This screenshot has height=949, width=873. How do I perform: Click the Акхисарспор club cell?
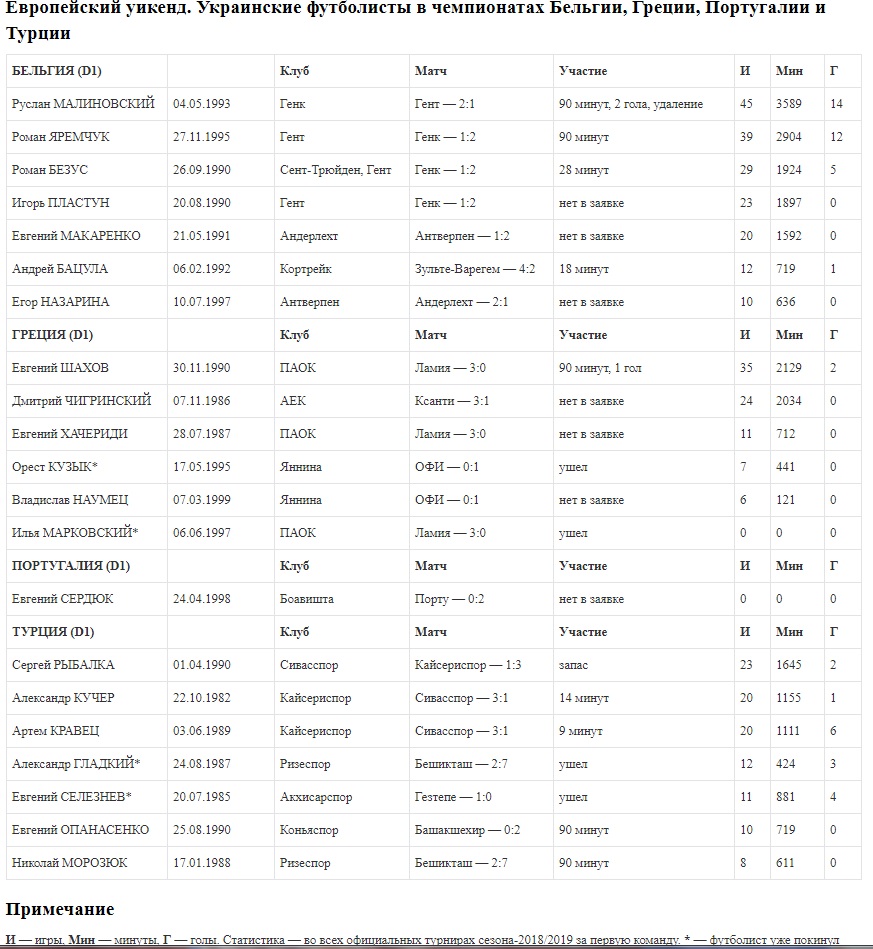pos(316,797)
